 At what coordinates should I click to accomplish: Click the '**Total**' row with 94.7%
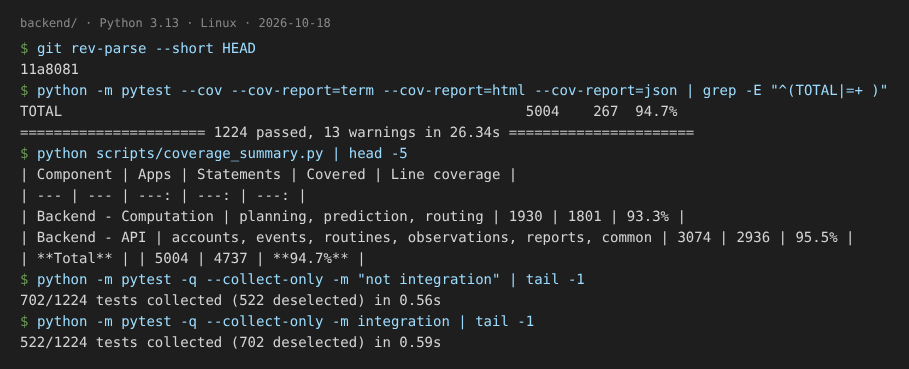point(192,258)
